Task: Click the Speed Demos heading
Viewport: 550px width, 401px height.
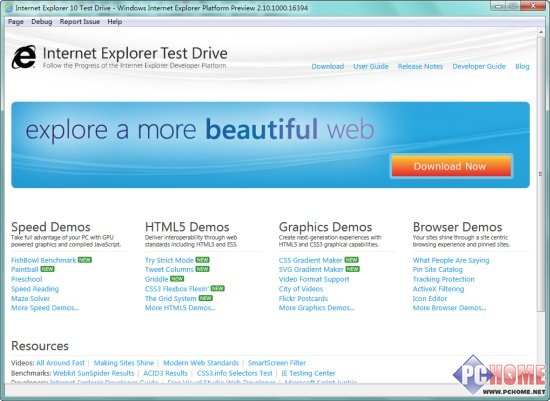Action: (51, 227)
